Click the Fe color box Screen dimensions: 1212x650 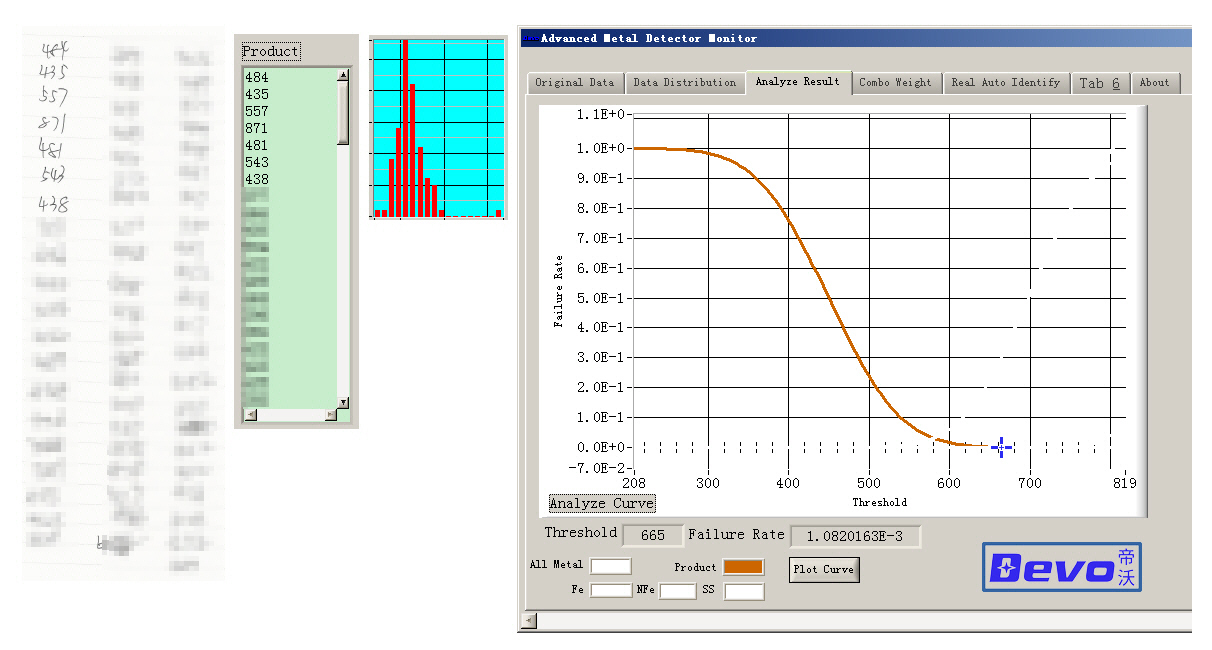click(x=611, y=591)
